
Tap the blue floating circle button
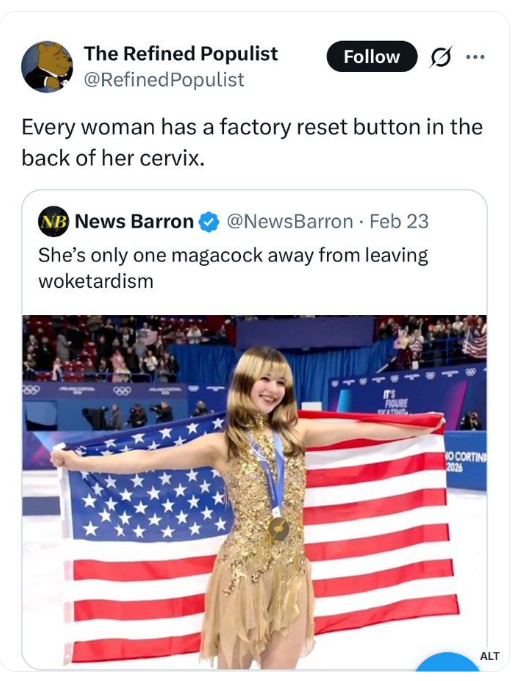pyautogui.click(x=447, y=662)
